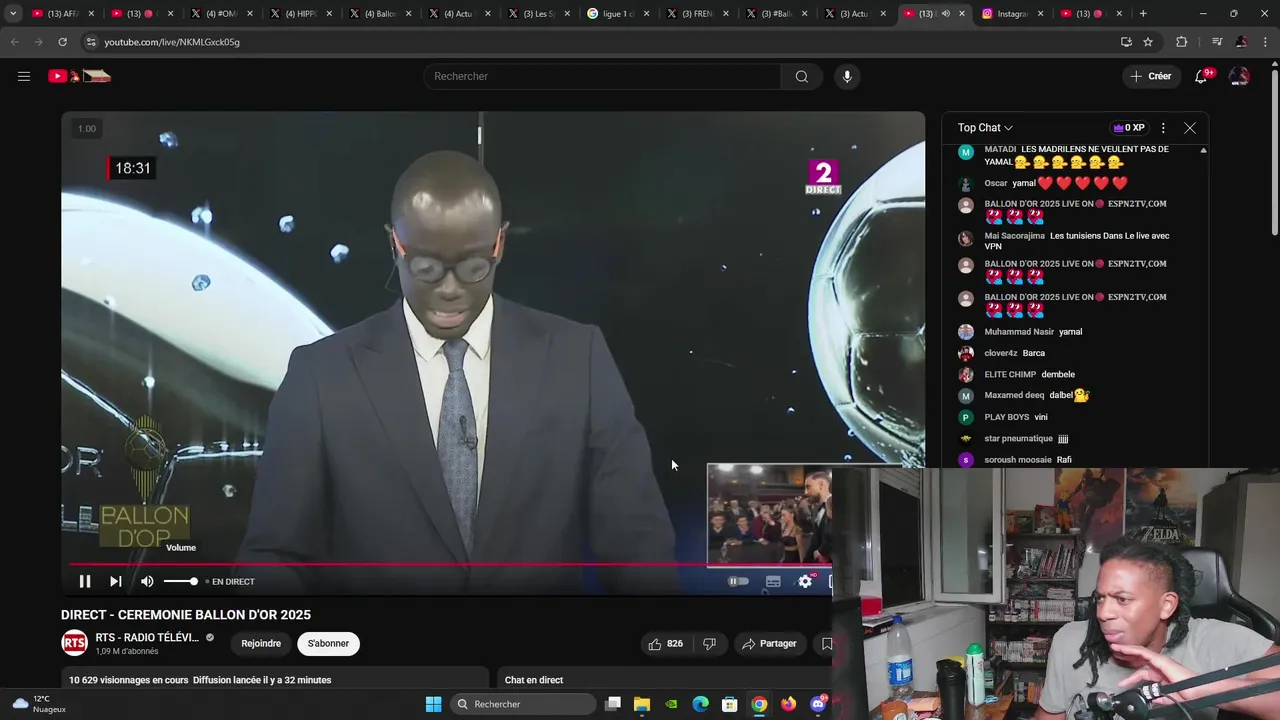Open Firefox from taskbar
1280x720 pixels.
pos(788,704)
